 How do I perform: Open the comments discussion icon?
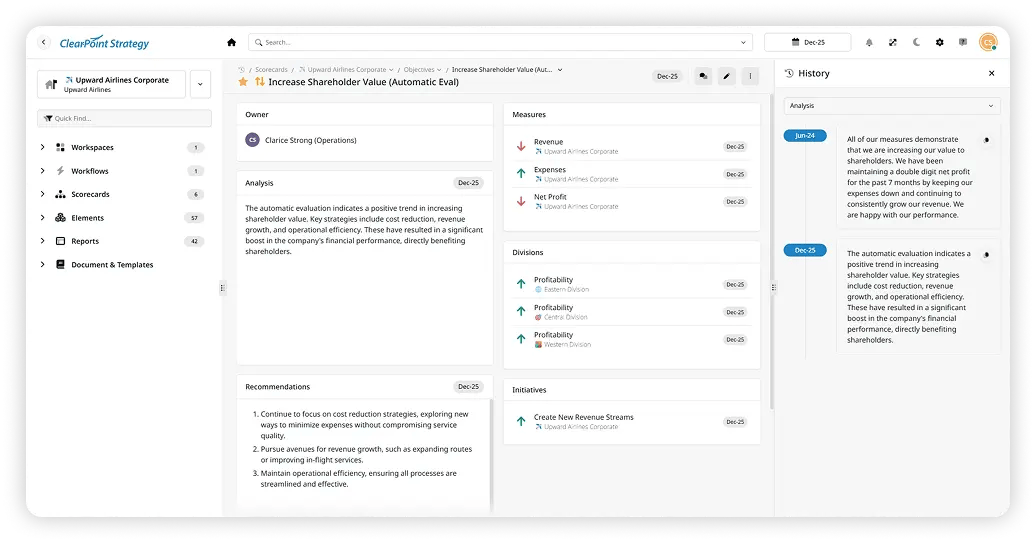[703, 76]
